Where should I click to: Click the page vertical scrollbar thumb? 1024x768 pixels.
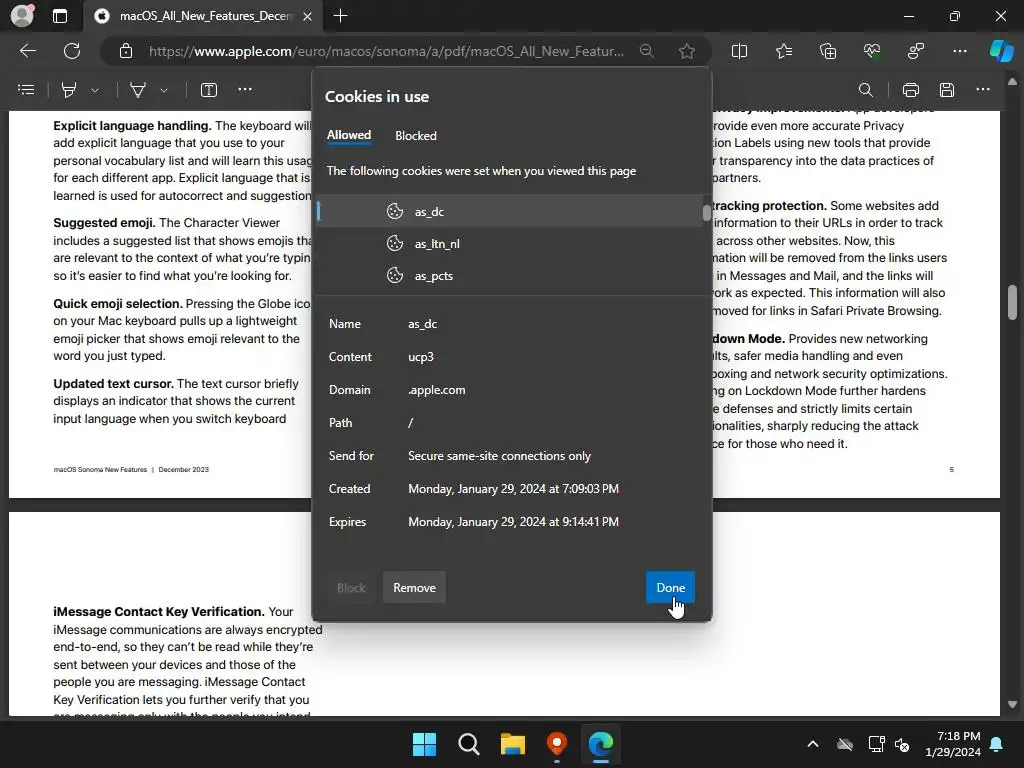(1012, 302)
